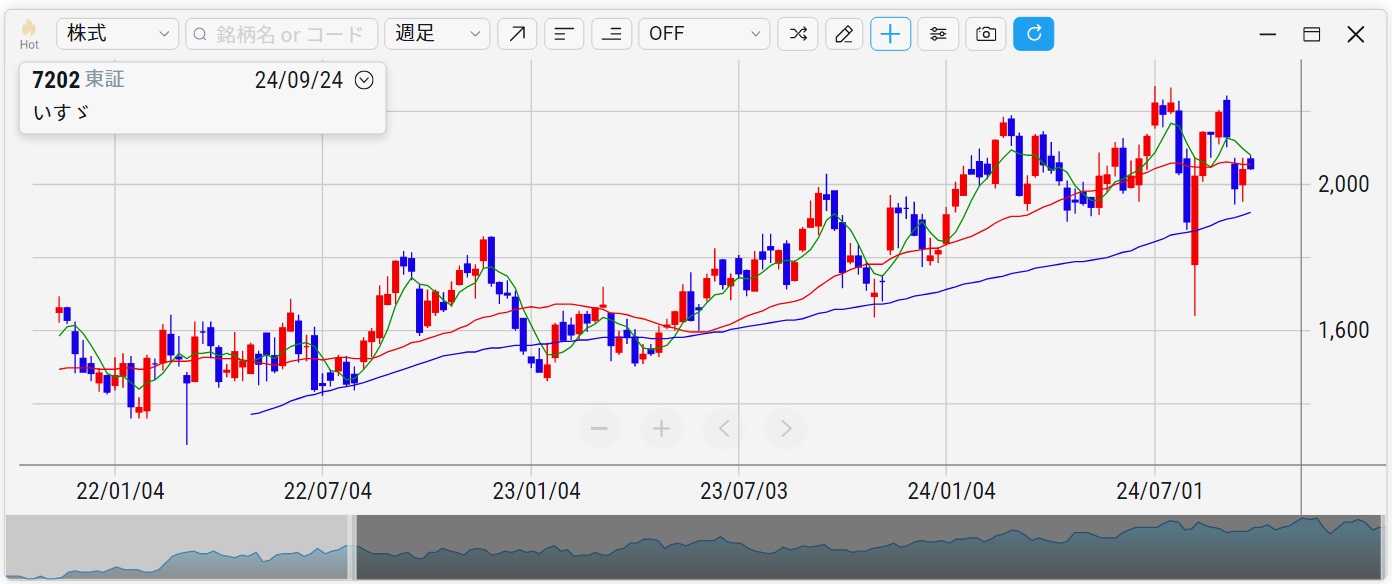This screenshot has height=584, width=1392.
Task: Zoom out chart with minus button
Action: [600, 429]
